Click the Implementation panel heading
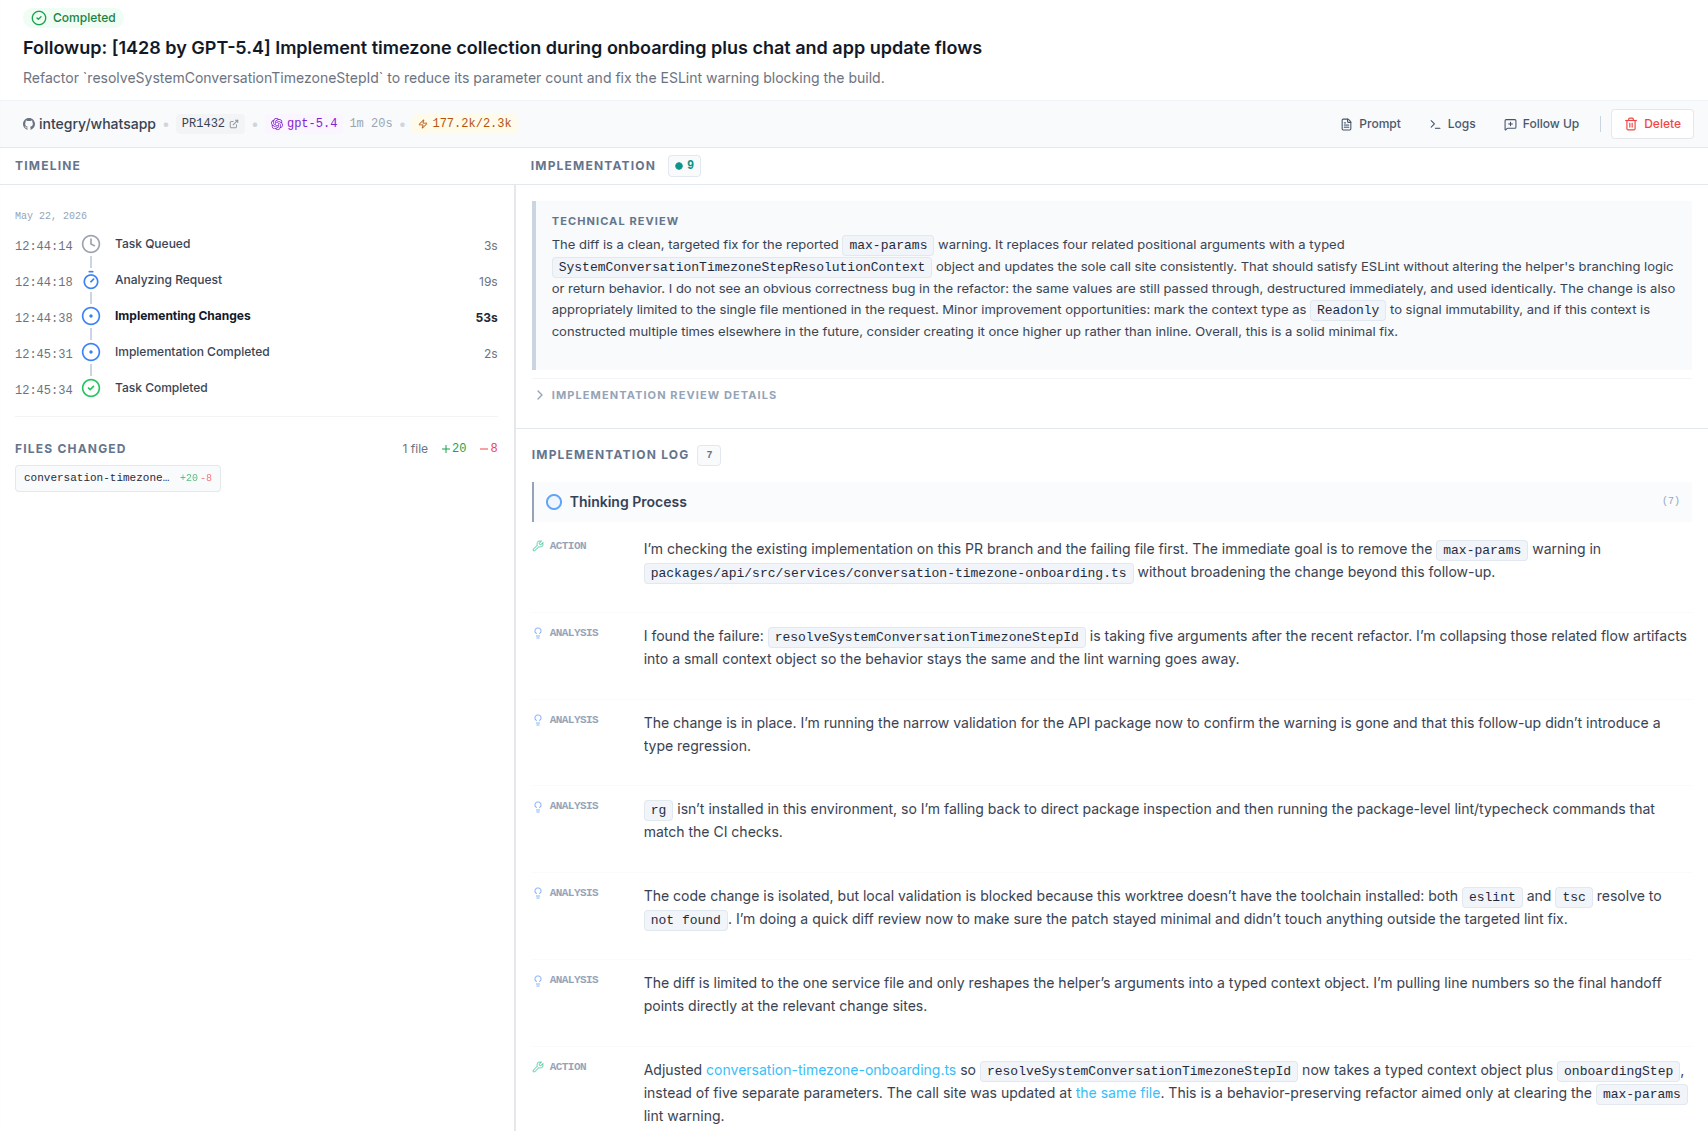This screenshot has width=1708, height=1131. (x=593, y=166)
